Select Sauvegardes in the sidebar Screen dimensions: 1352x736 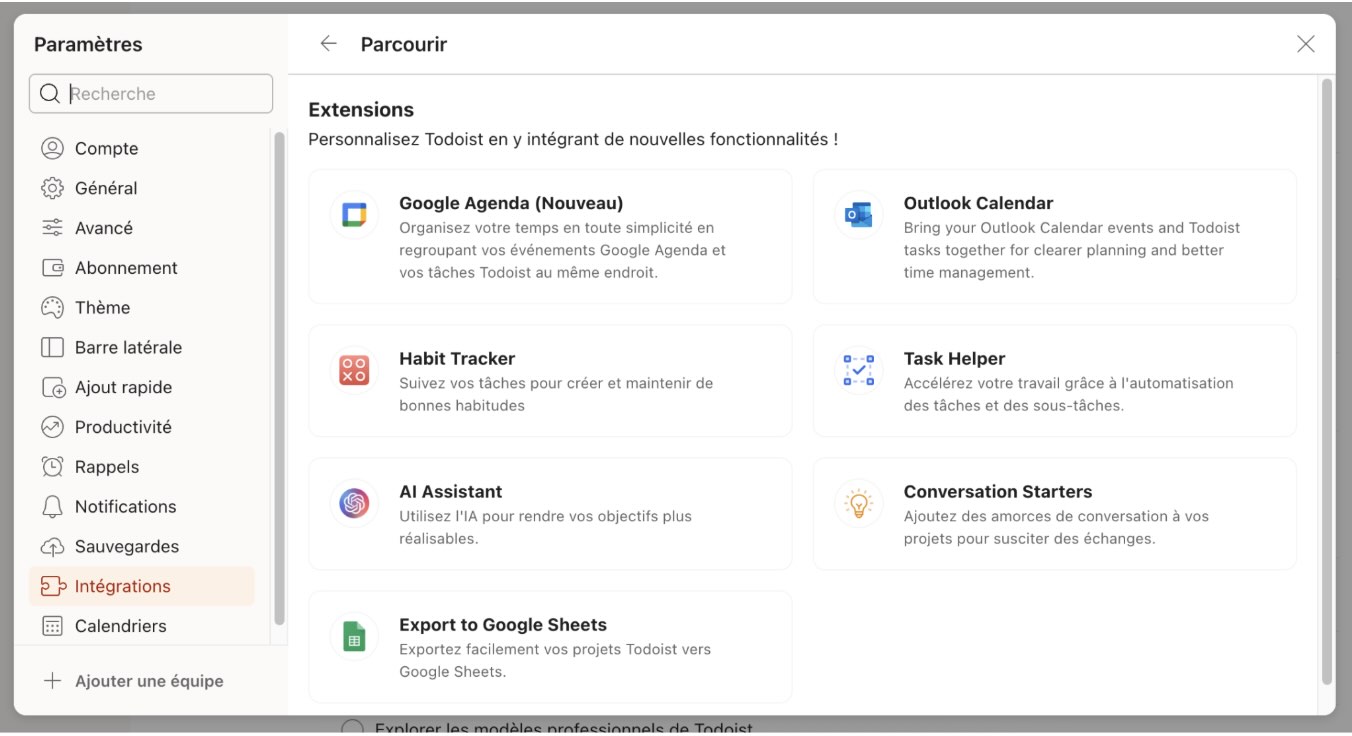(142, 546)
